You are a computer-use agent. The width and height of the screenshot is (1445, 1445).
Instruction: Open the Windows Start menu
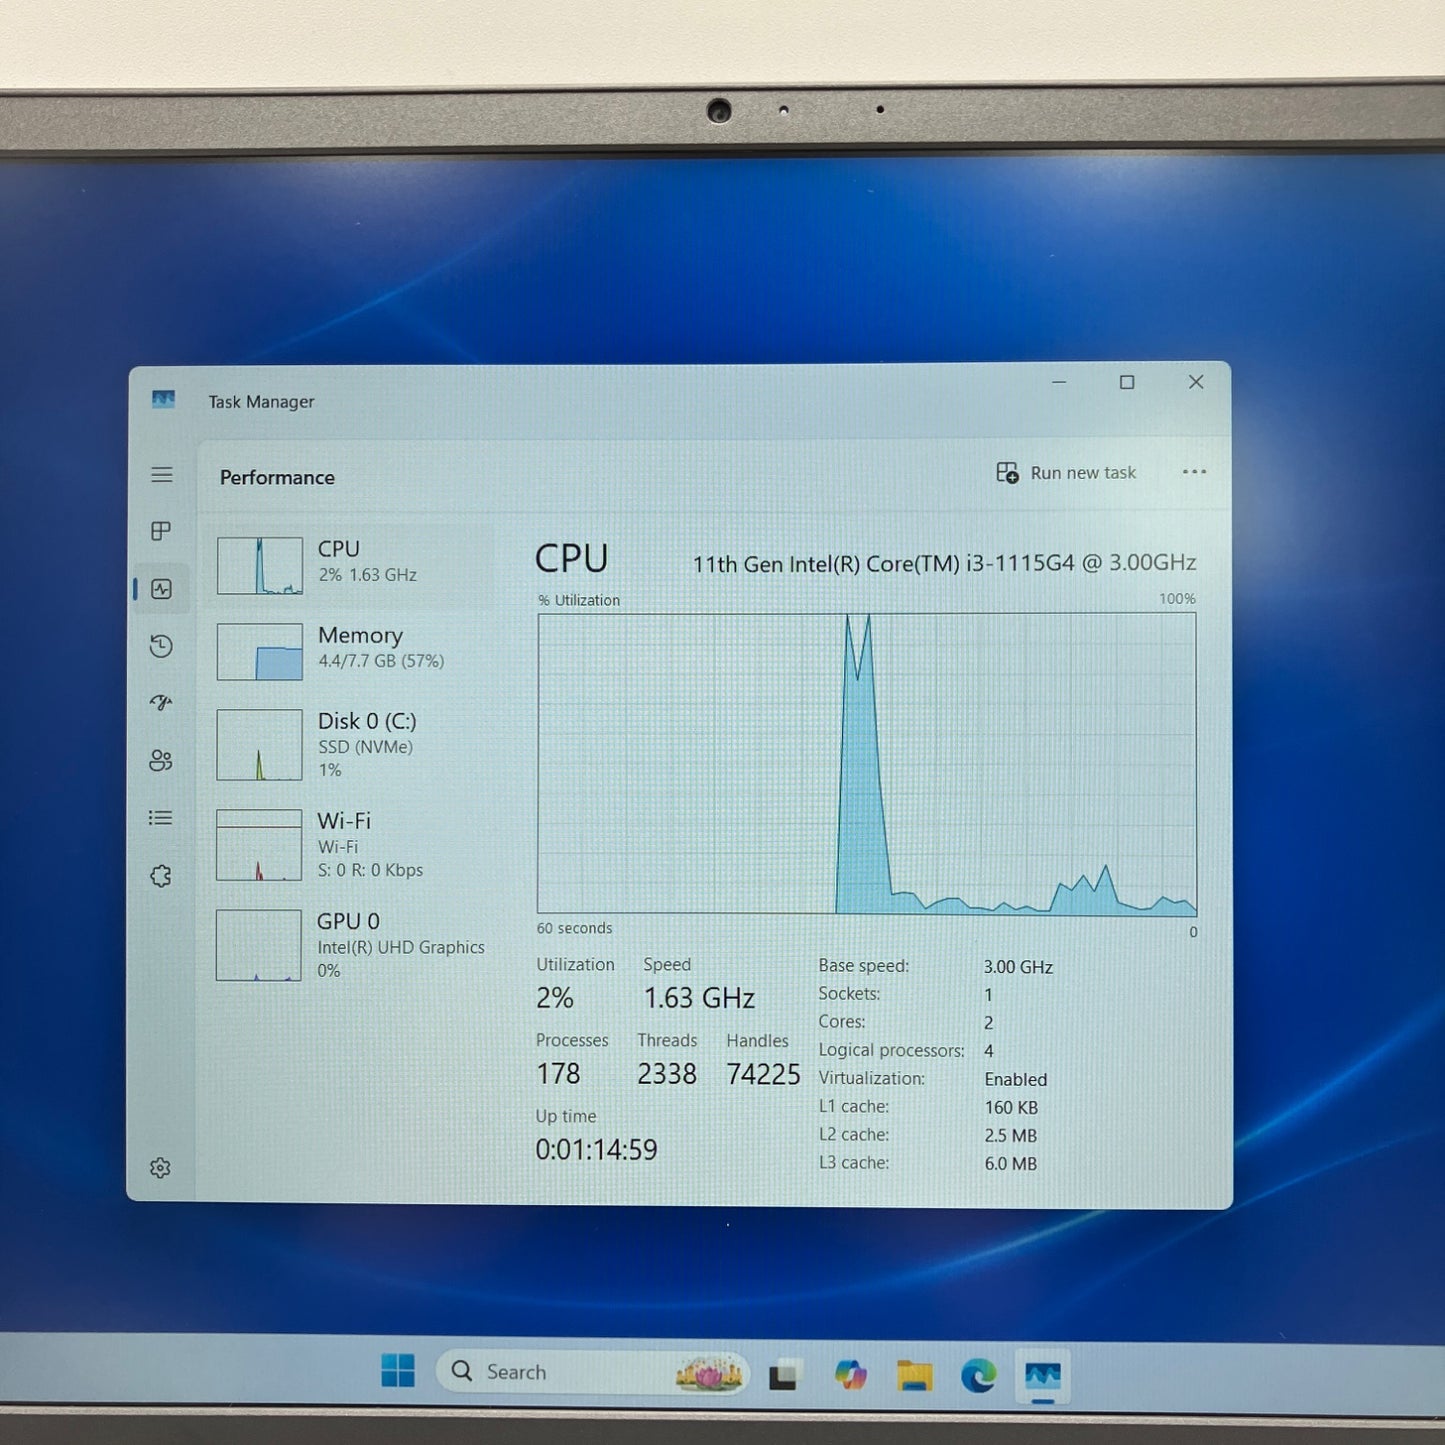point(398,1371)
